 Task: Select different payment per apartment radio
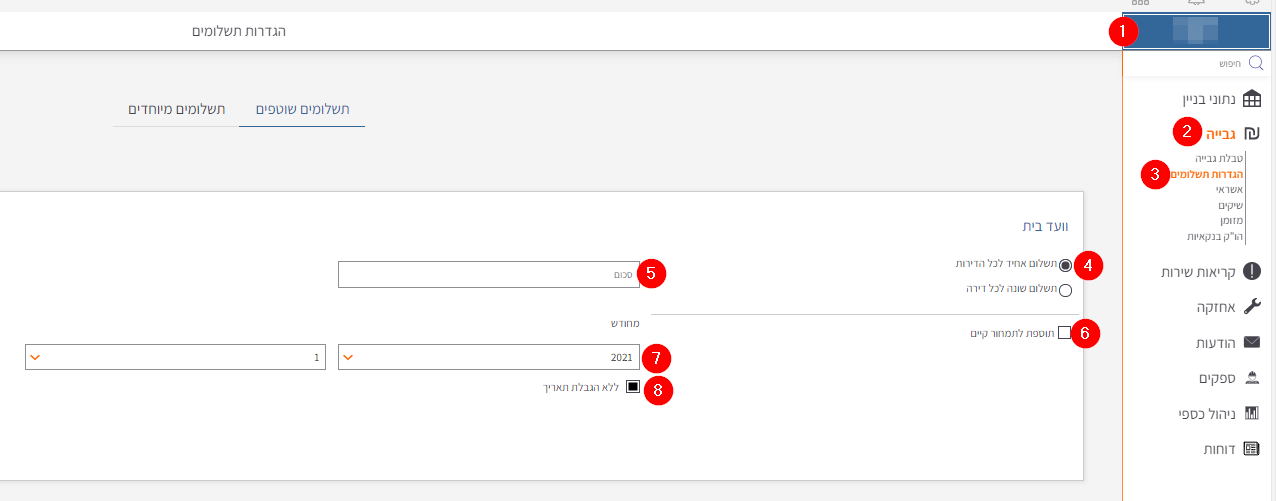[1065, 291]
